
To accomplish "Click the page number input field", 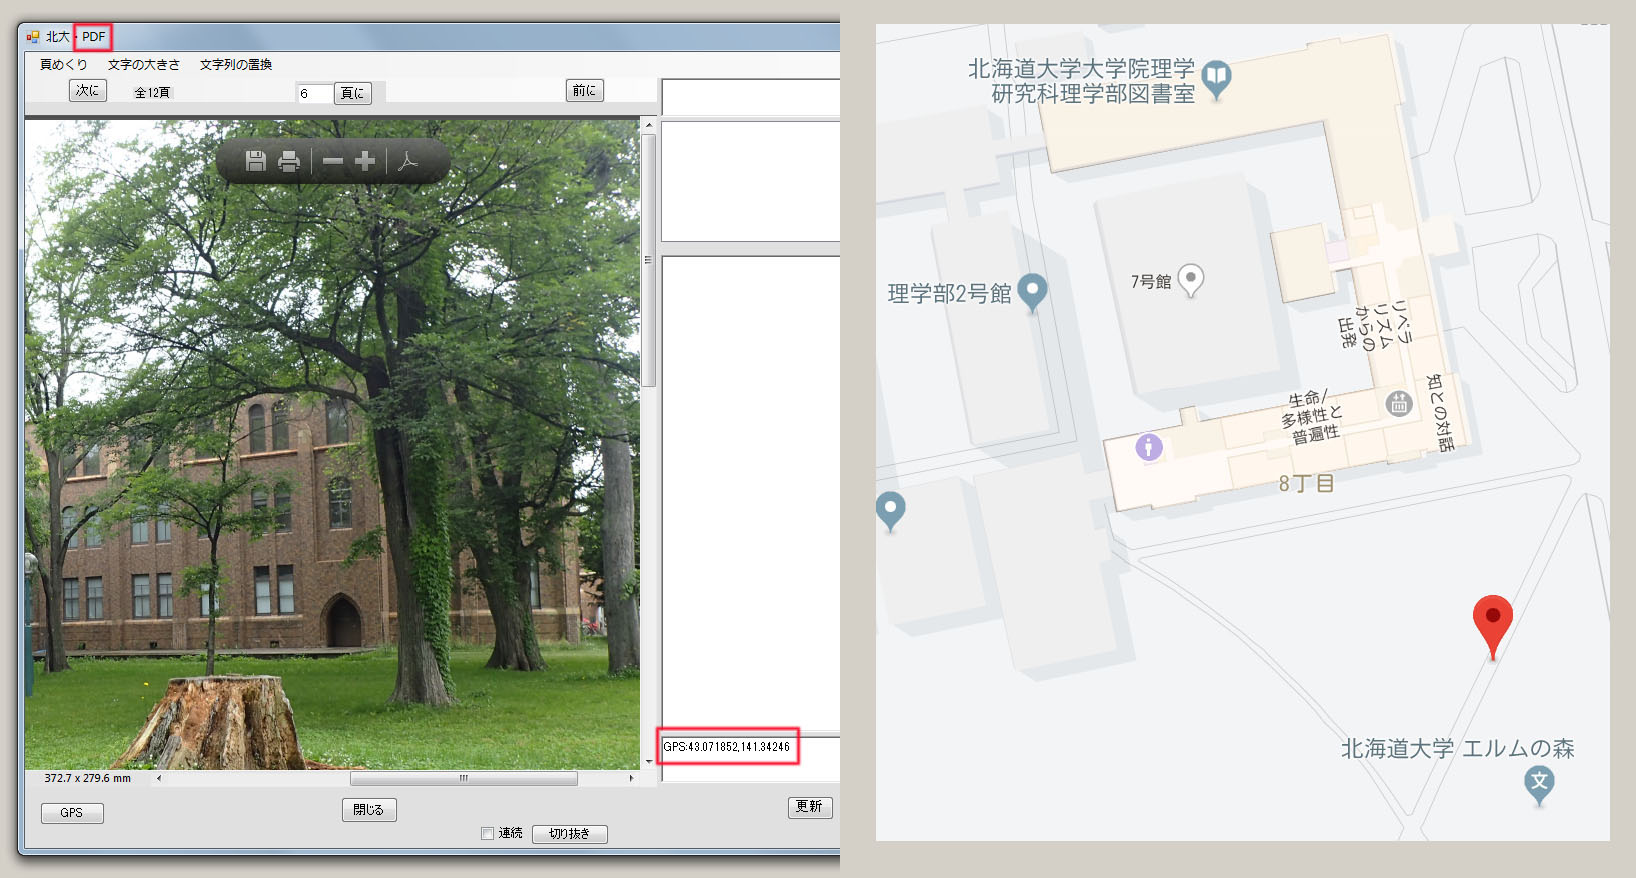I will click(313, 93).
